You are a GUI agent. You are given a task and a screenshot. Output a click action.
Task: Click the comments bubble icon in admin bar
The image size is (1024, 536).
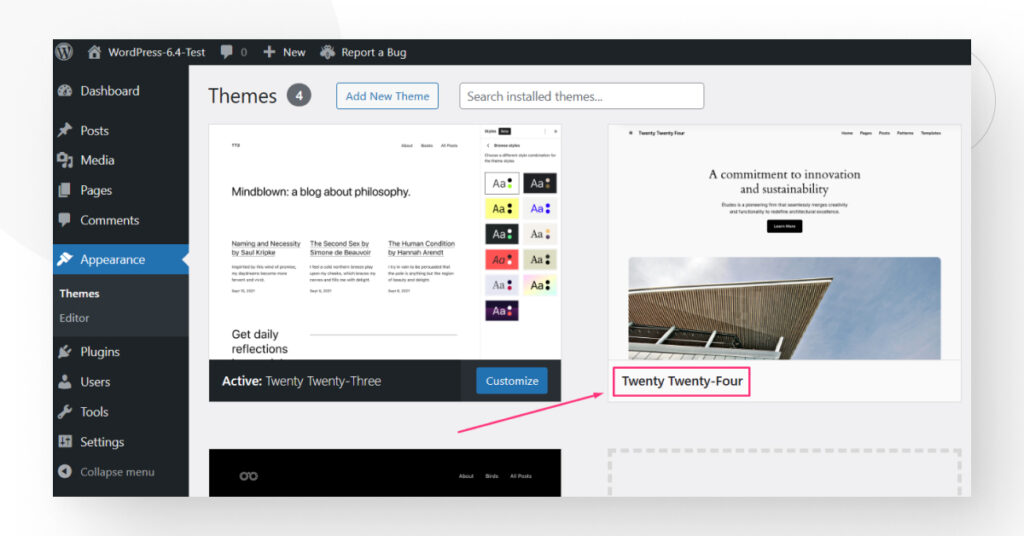227,52
